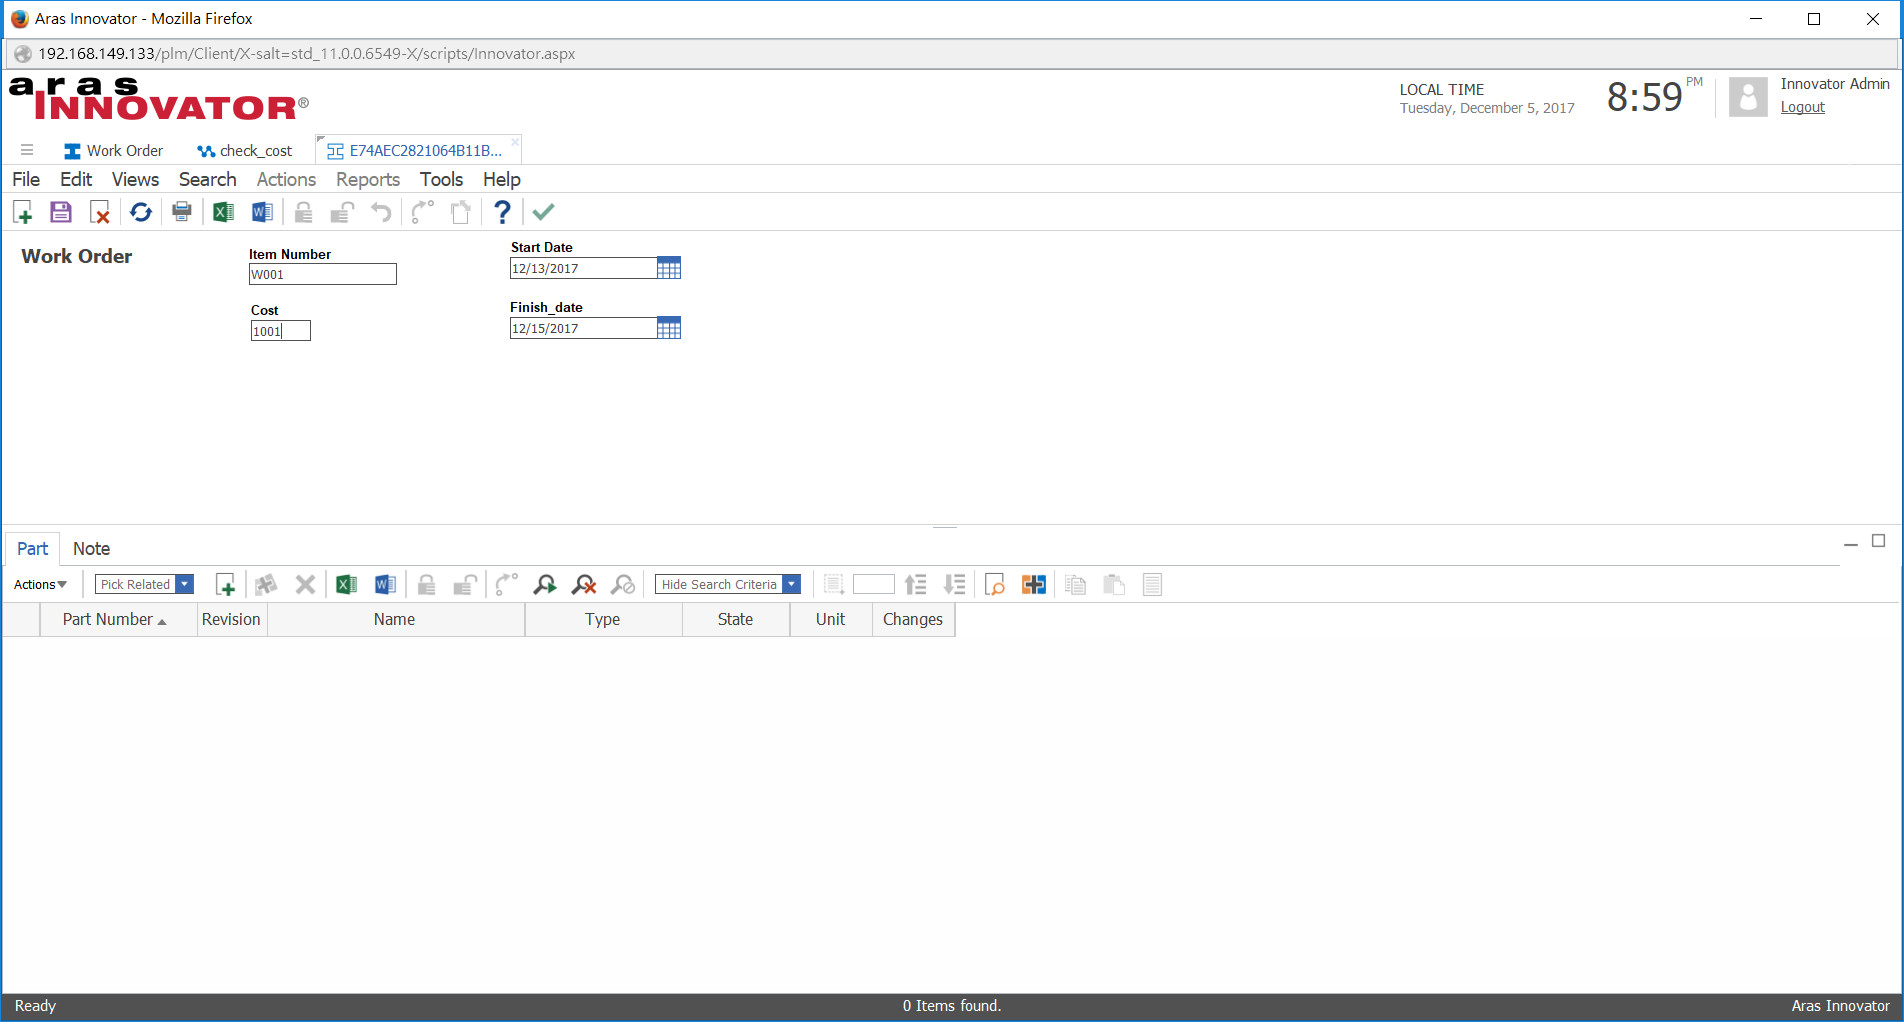The image size is (1904, 1022).
Task: Click the State column header
Action: [x=735, y=620]
